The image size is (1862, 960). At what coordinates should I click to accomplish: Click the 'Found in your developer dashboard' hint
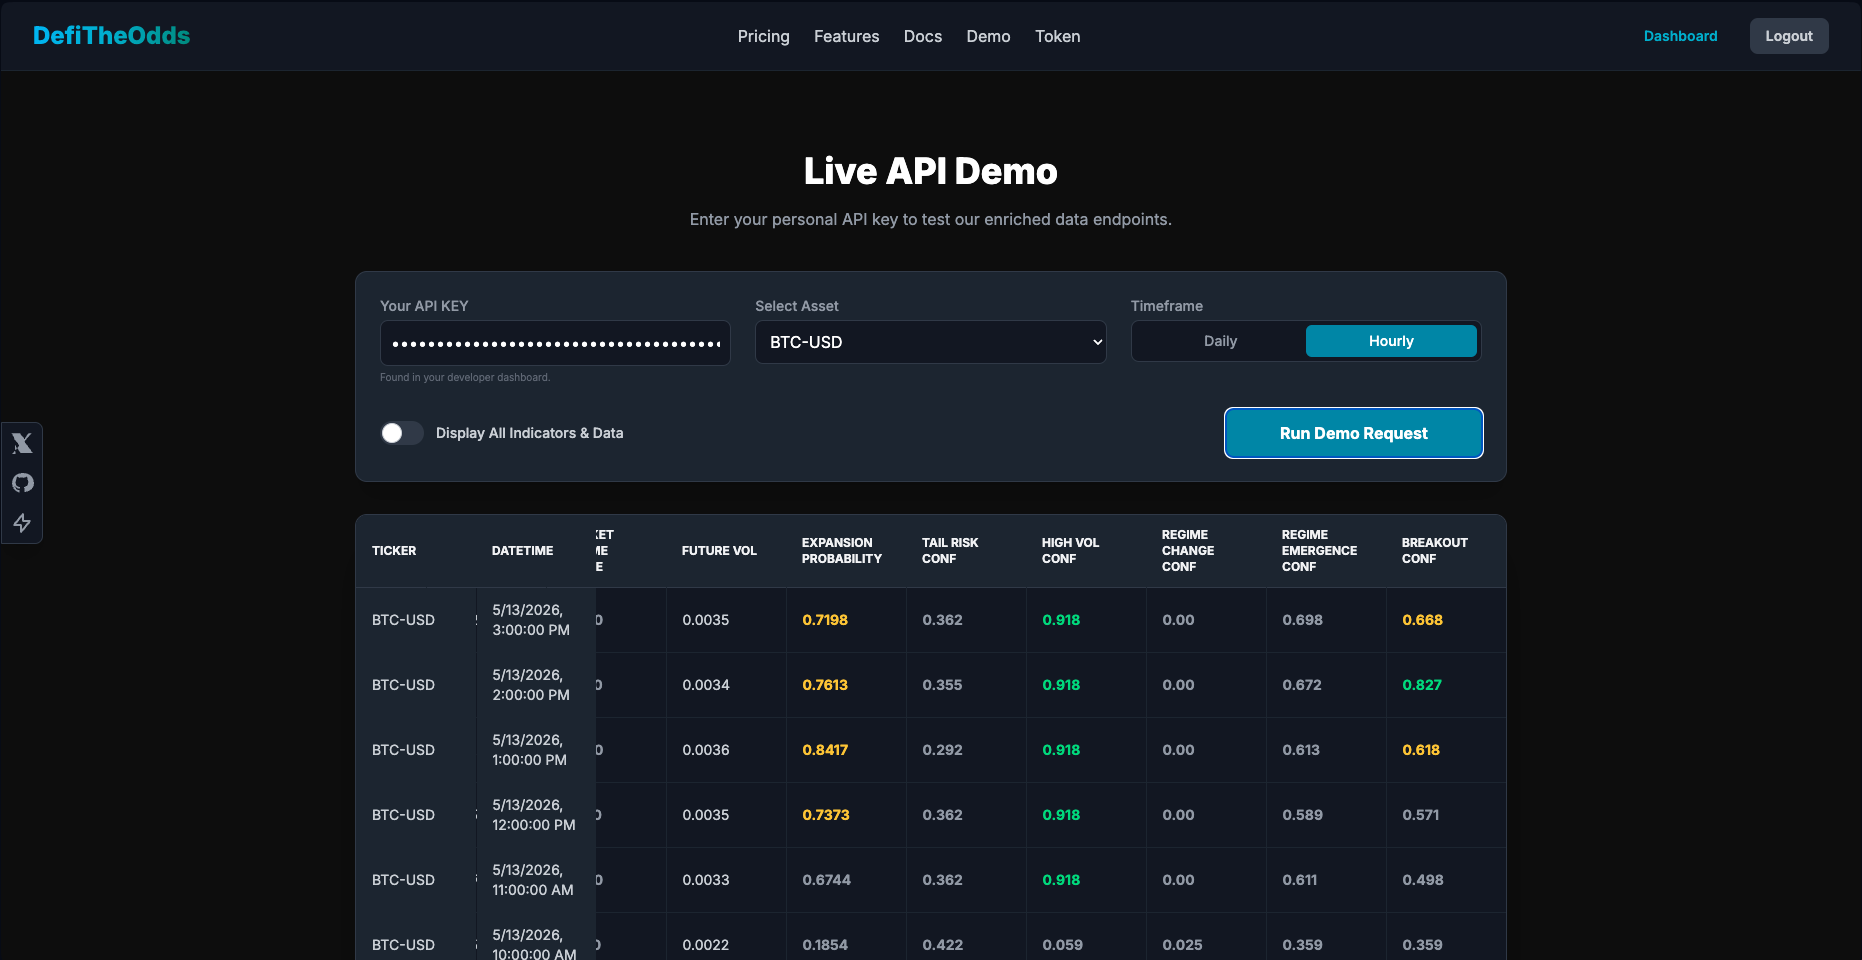click(465, 377)
